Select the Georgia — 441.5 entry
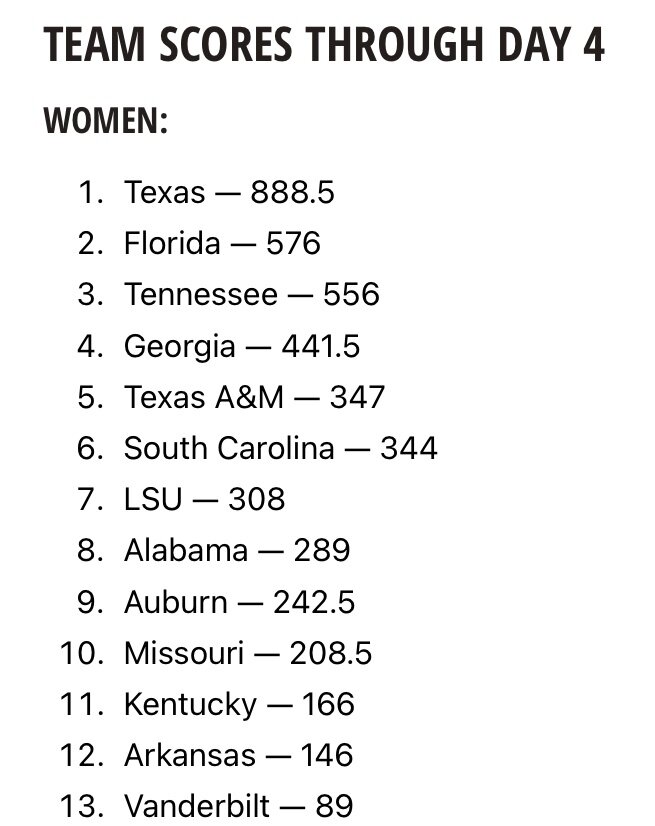Viewport: 655px width, 826px height. click(242, 346)
